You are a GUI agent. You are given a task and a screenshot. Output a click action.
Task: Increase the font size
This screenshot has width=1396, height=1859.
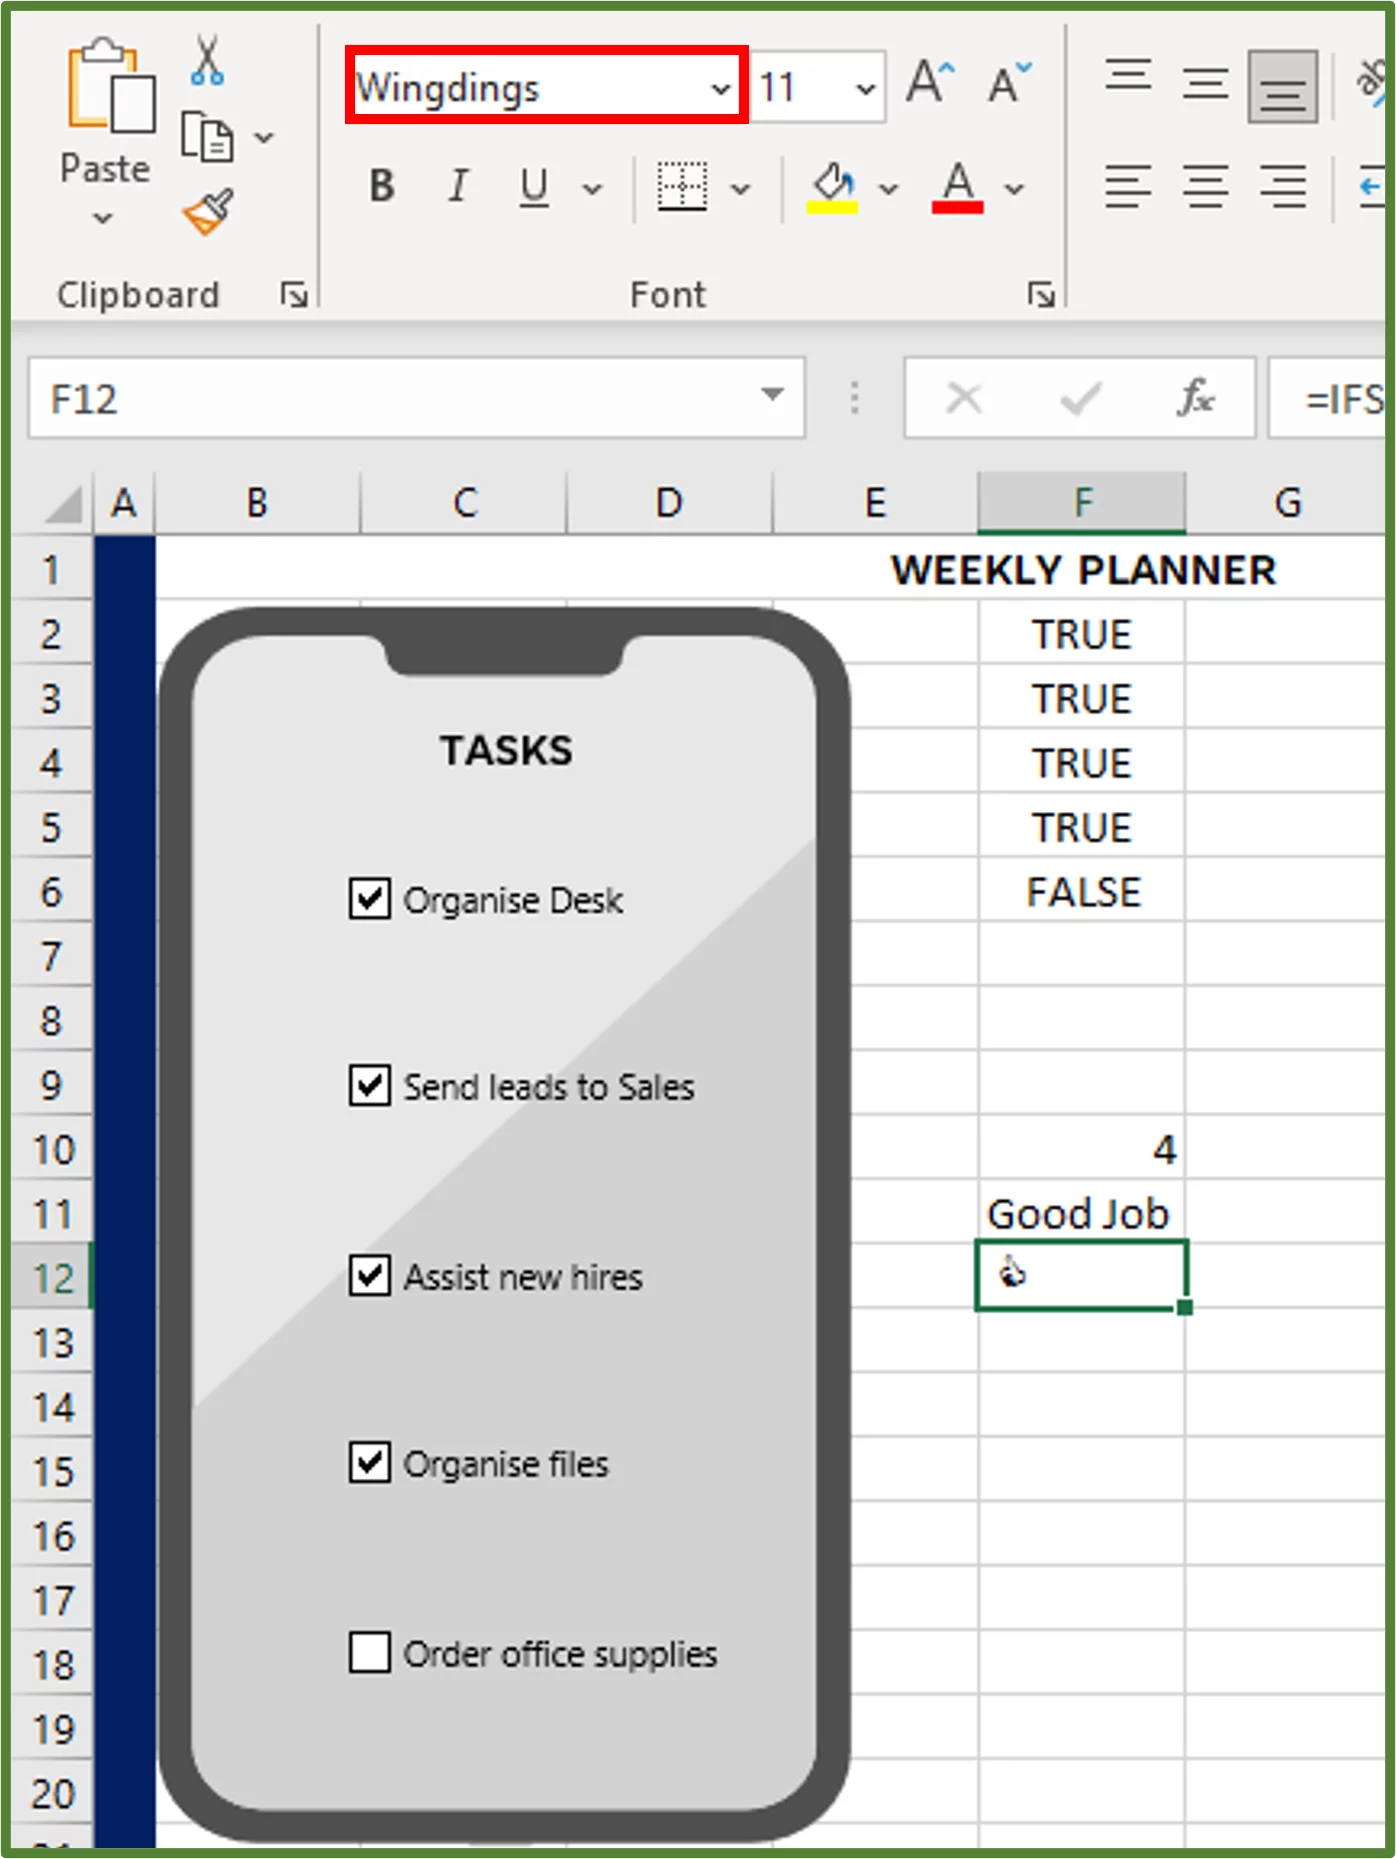(928, 84)
